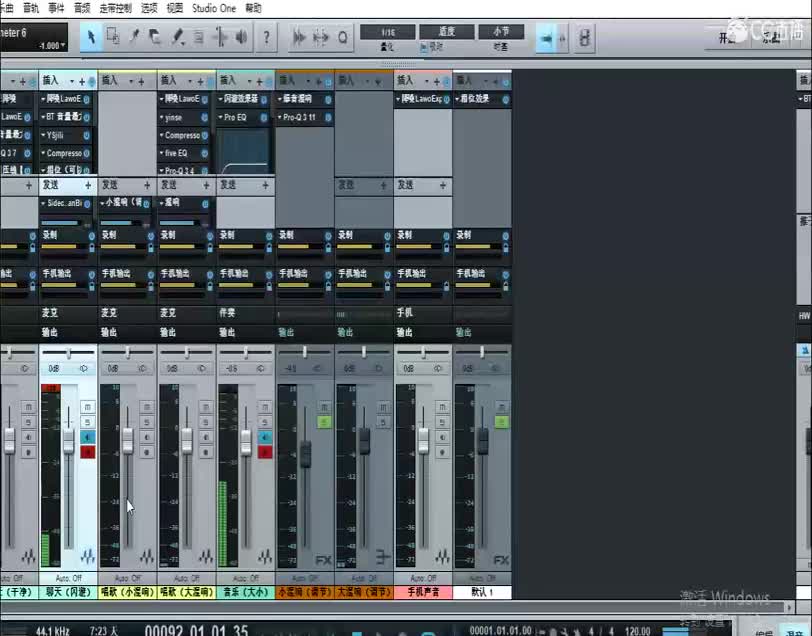Expand the yinse insert dropdown arrow

162,118
